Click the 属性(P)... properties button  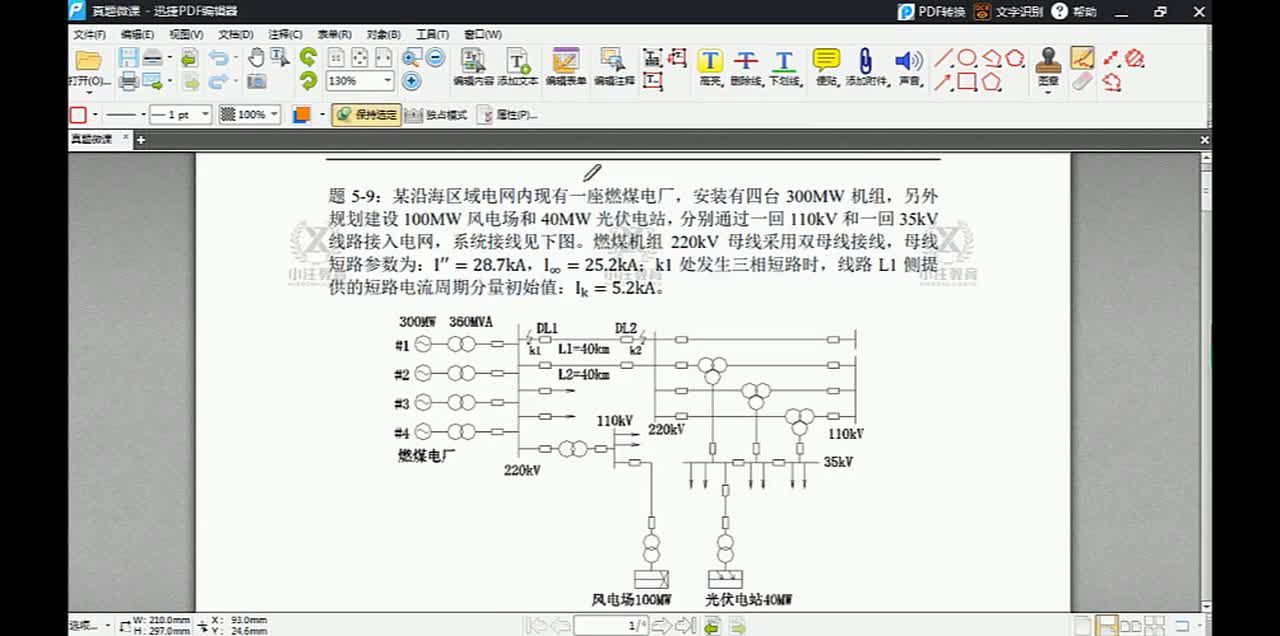508,115
